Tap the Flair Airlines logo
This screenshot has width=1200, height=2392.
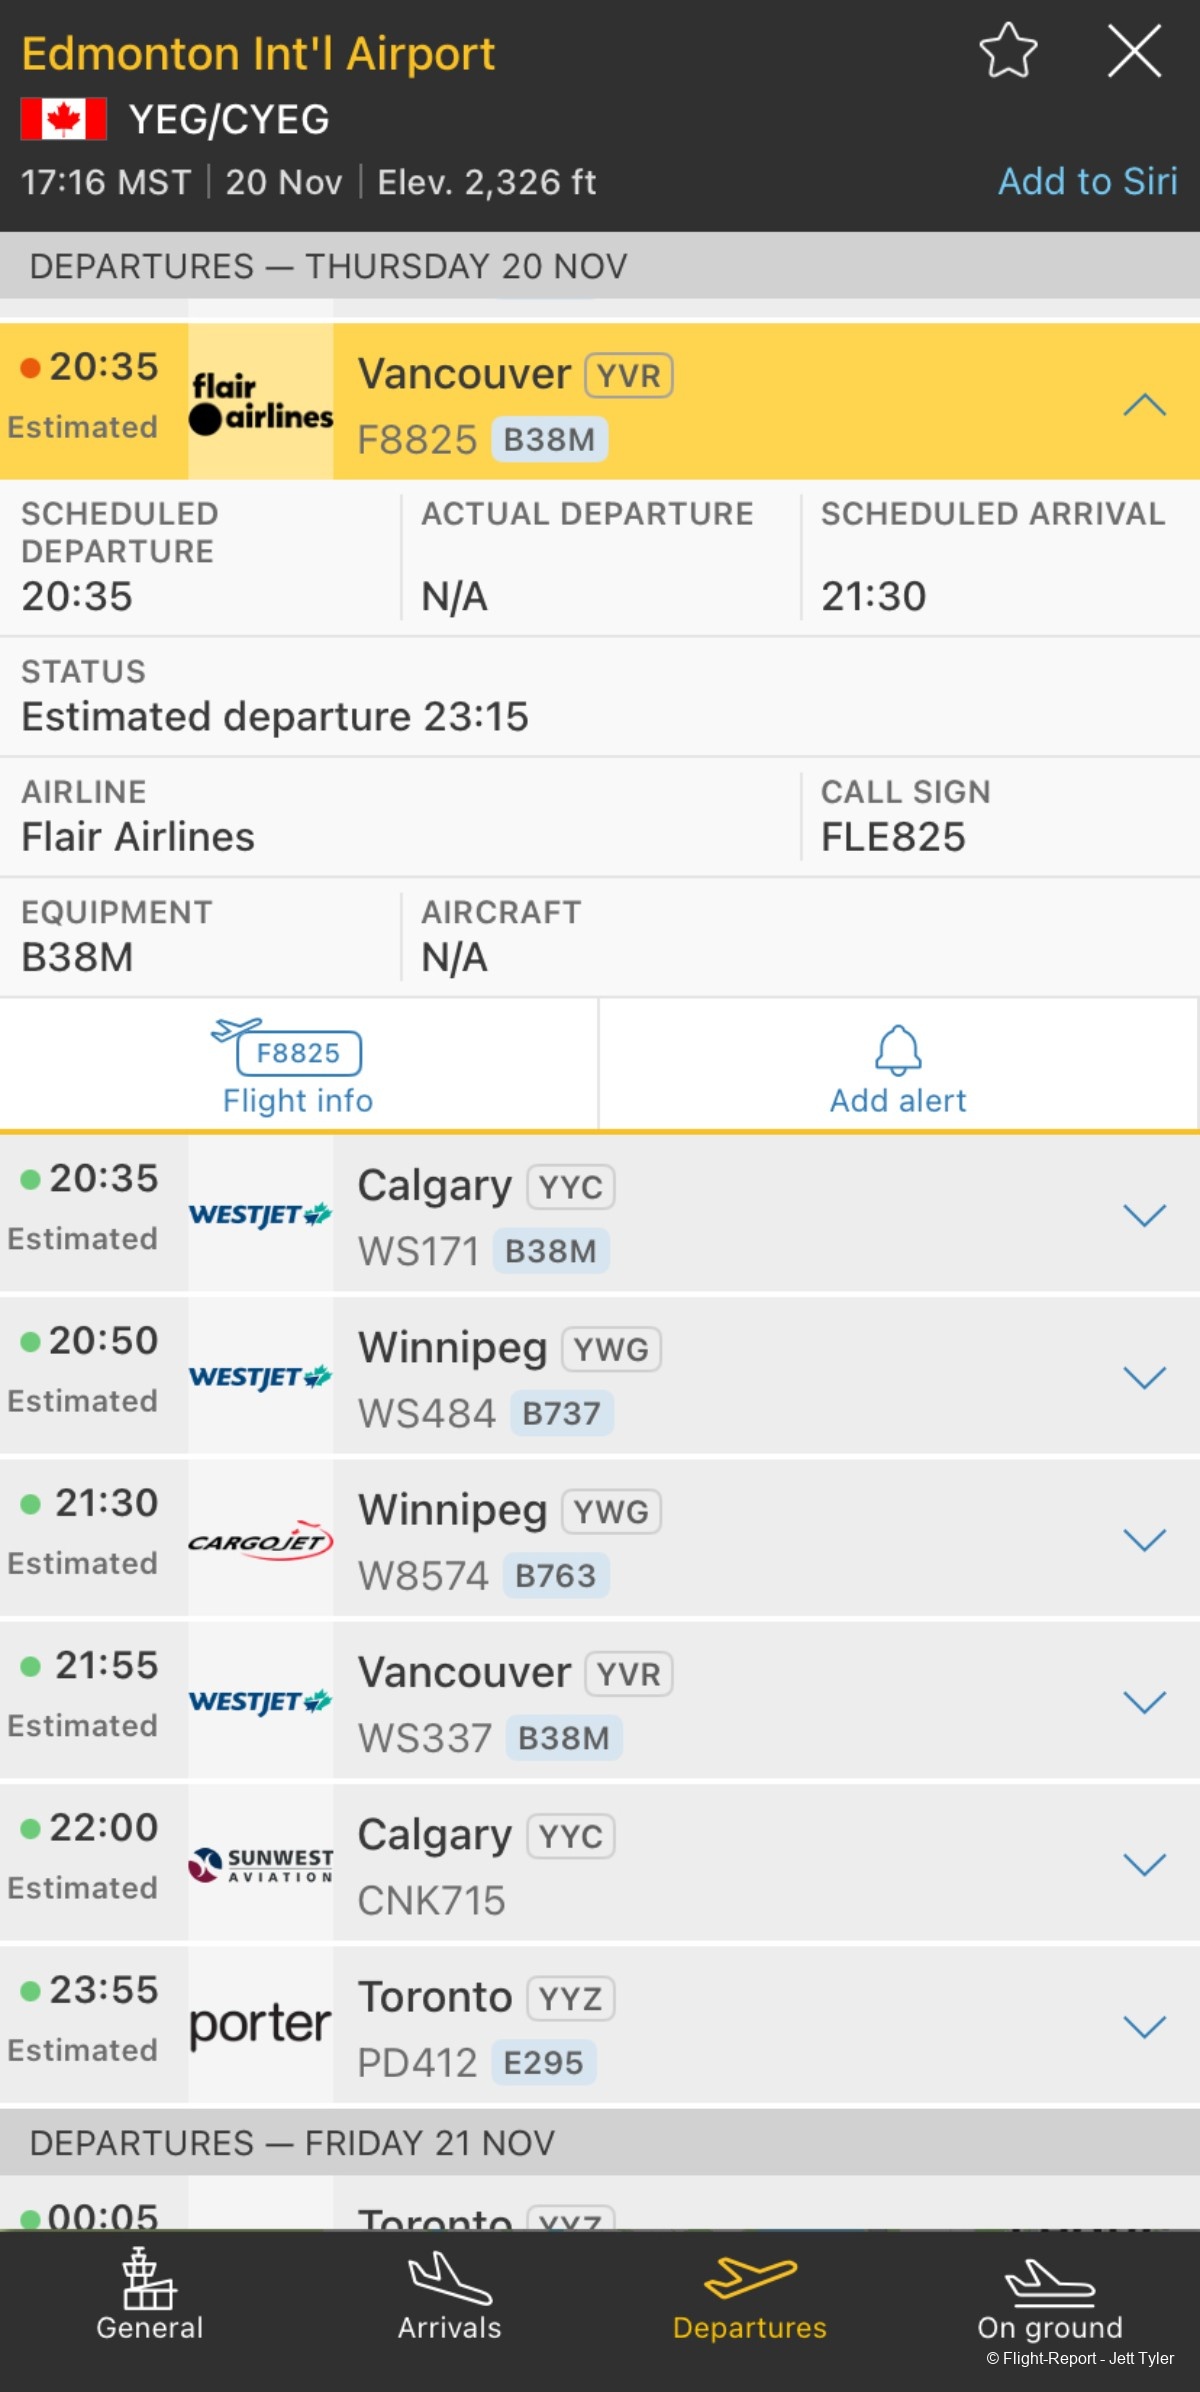point(261,403)
